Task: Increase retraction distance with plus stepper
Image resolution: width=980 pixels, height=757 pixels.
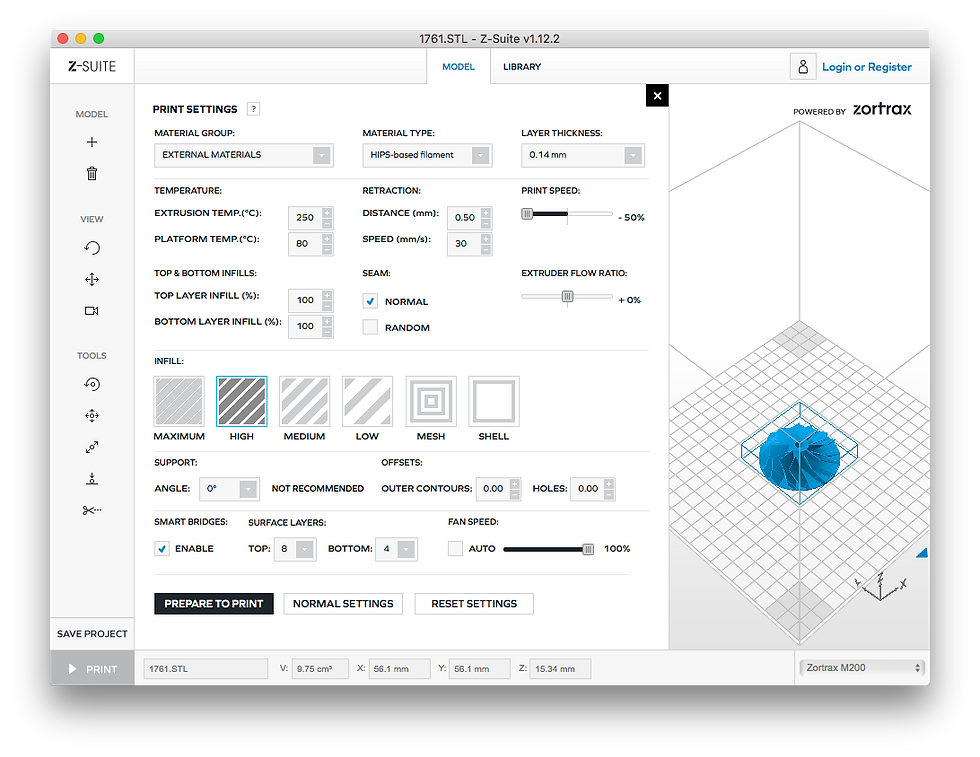Action: tap(486, 213)
